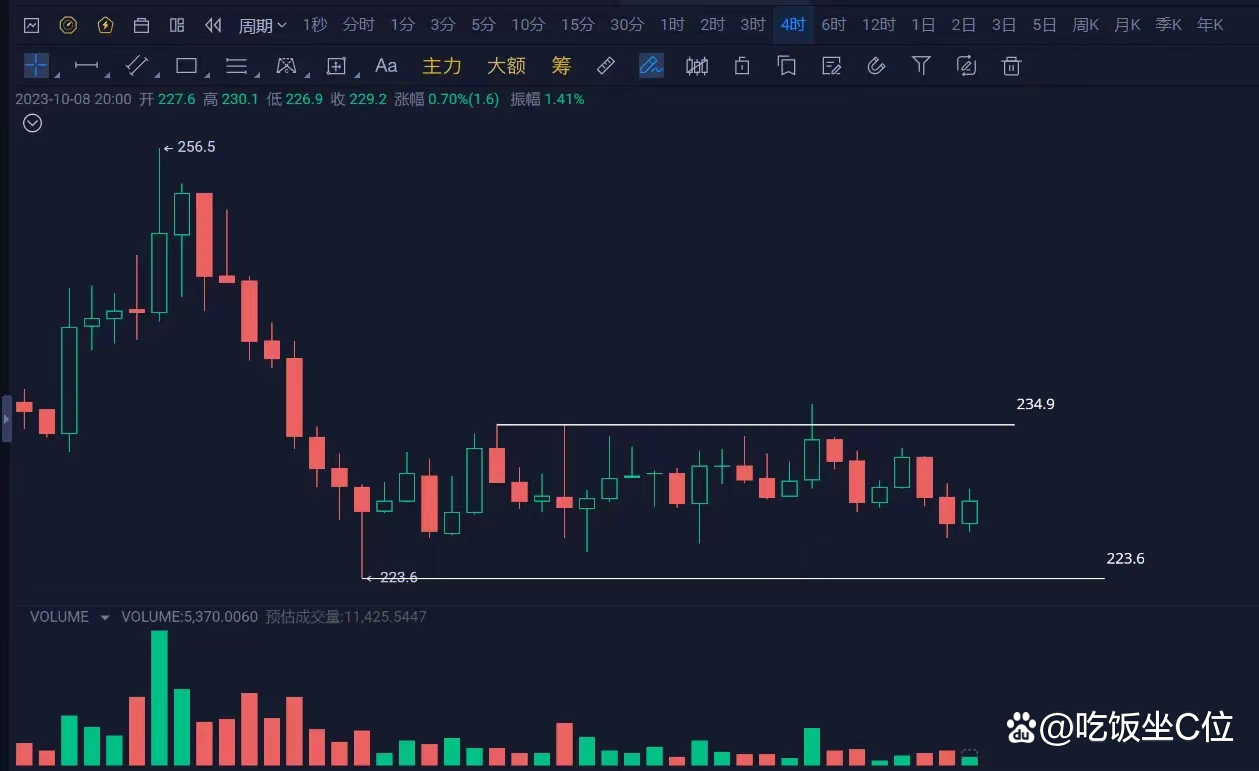Image resolution: width=1259 pixels, height=771 pixels.
Task: Switch to the 1分 timeframe
Action: (x=402, y=25)
